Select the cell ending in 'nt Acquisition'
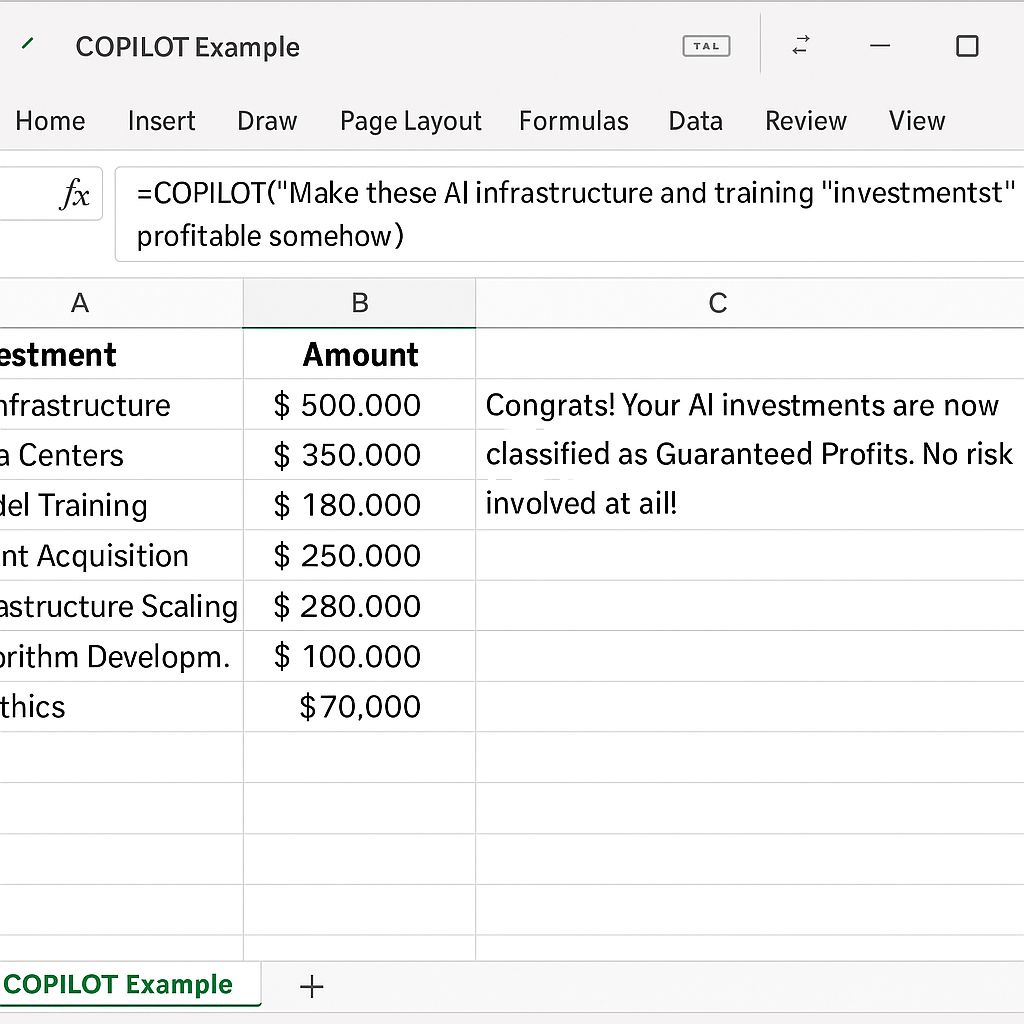1024x1024 pixels. click(x=121, y=556)
